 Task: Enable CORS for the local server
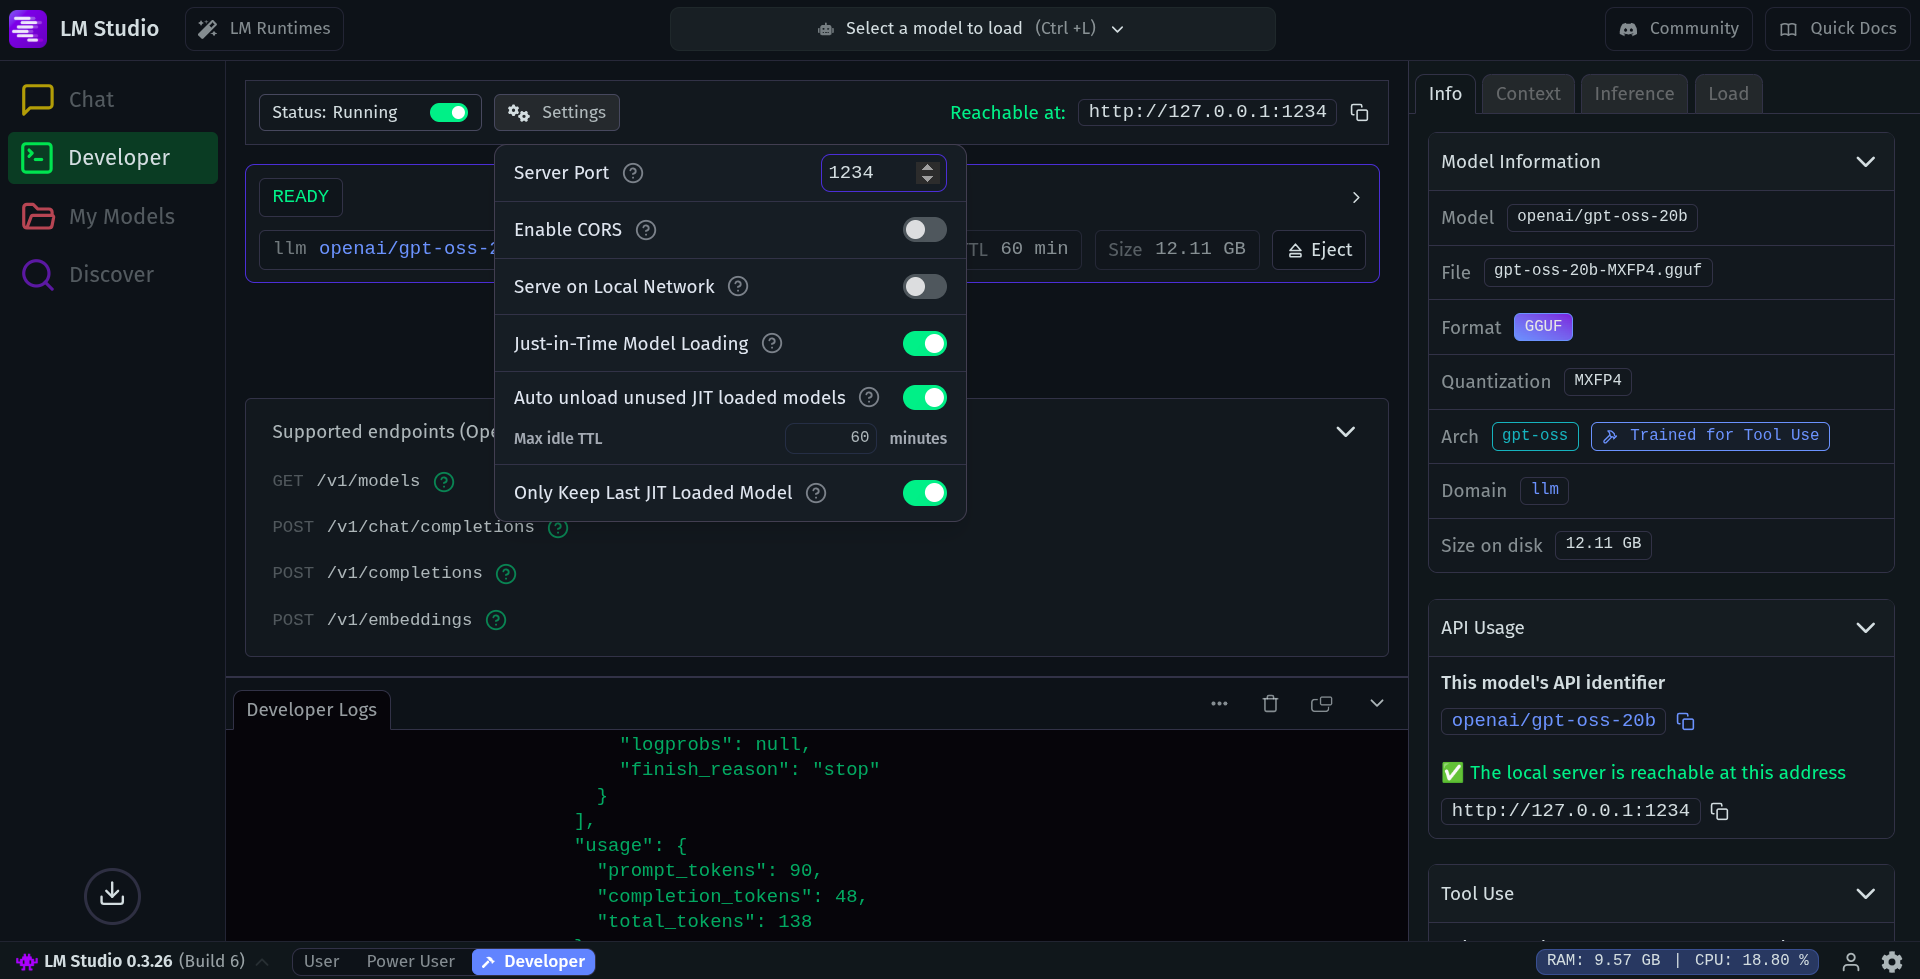coord(924,229)
